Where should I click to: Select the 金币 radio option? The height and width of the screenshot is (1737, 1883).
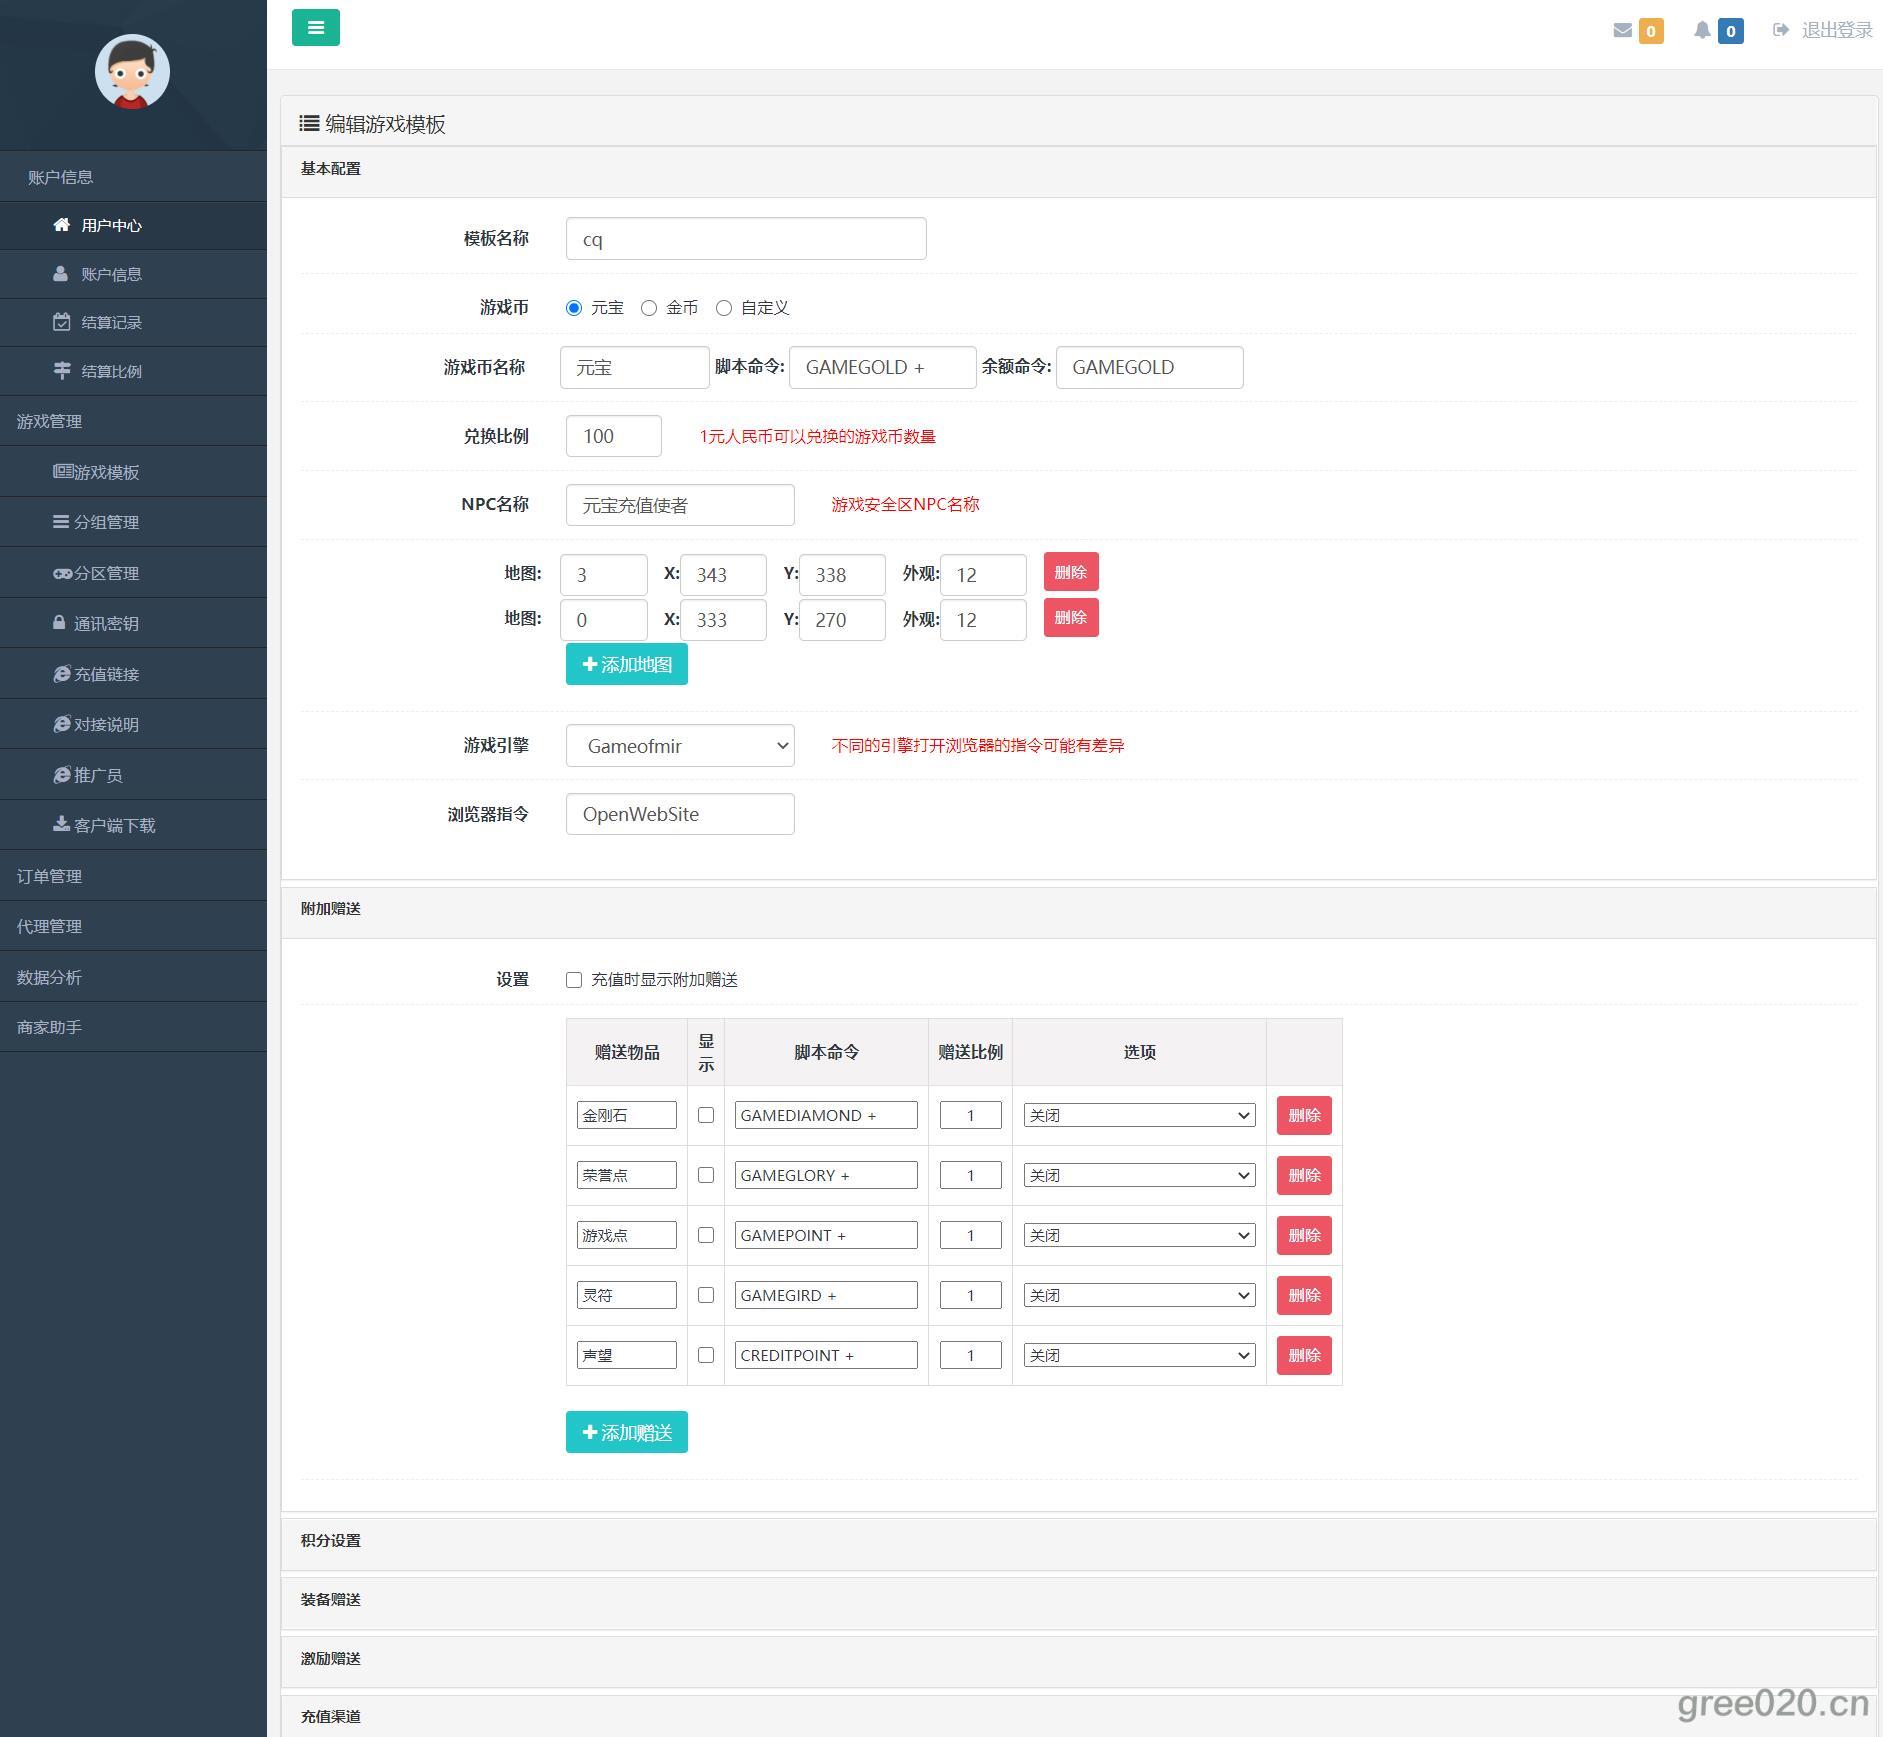coord(649,308)
